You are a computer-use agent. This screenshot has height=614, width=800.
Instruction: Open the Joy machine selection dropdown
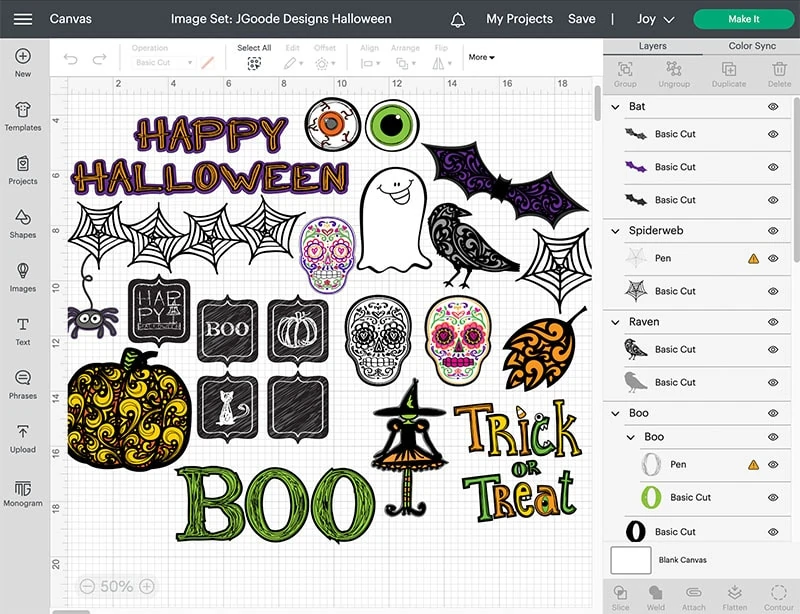pyautogui.click(x=656, y=19)
